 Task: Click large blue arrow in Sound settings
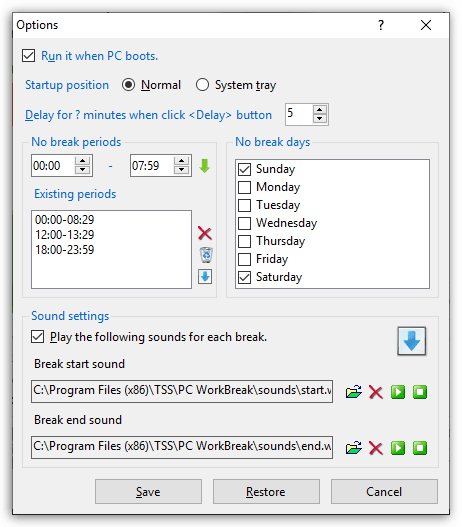[412, 341]
